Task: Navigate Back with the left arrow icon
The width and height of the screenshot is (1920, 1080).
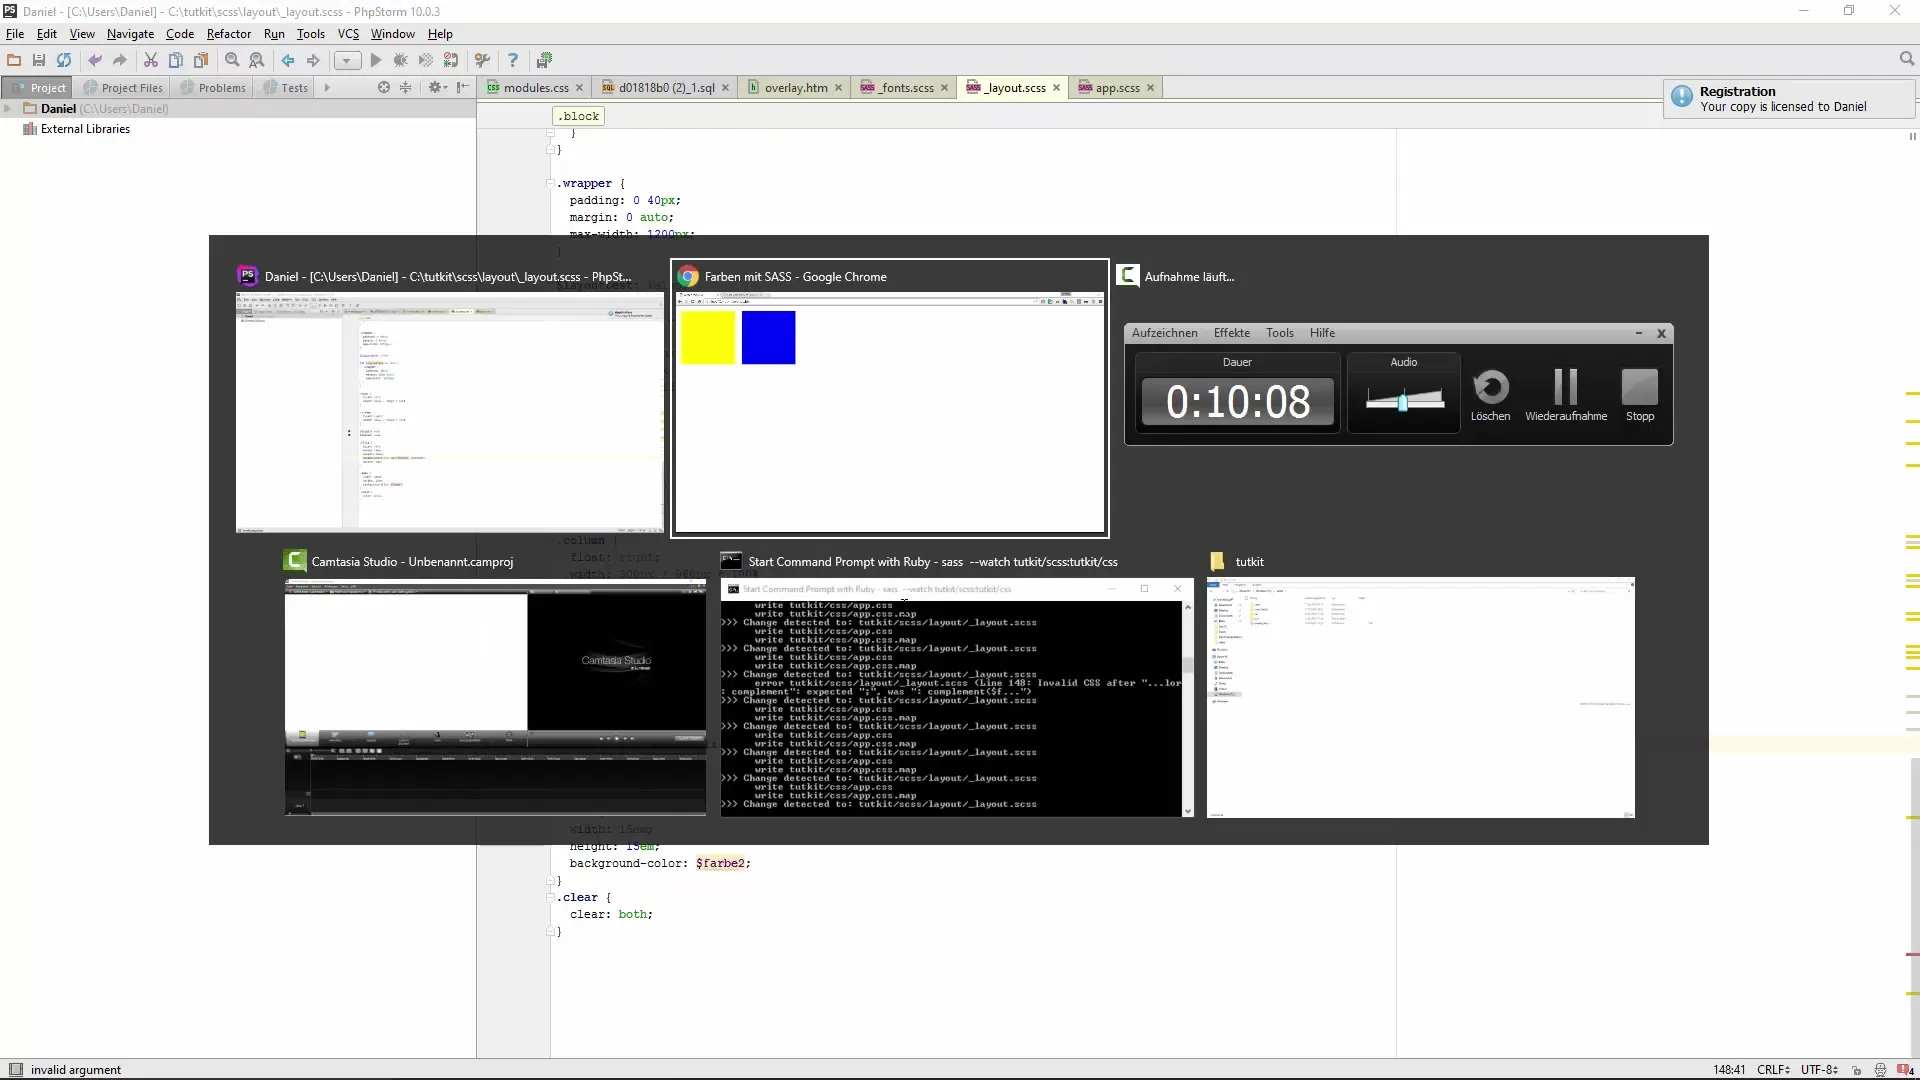Action: [288, 60]
